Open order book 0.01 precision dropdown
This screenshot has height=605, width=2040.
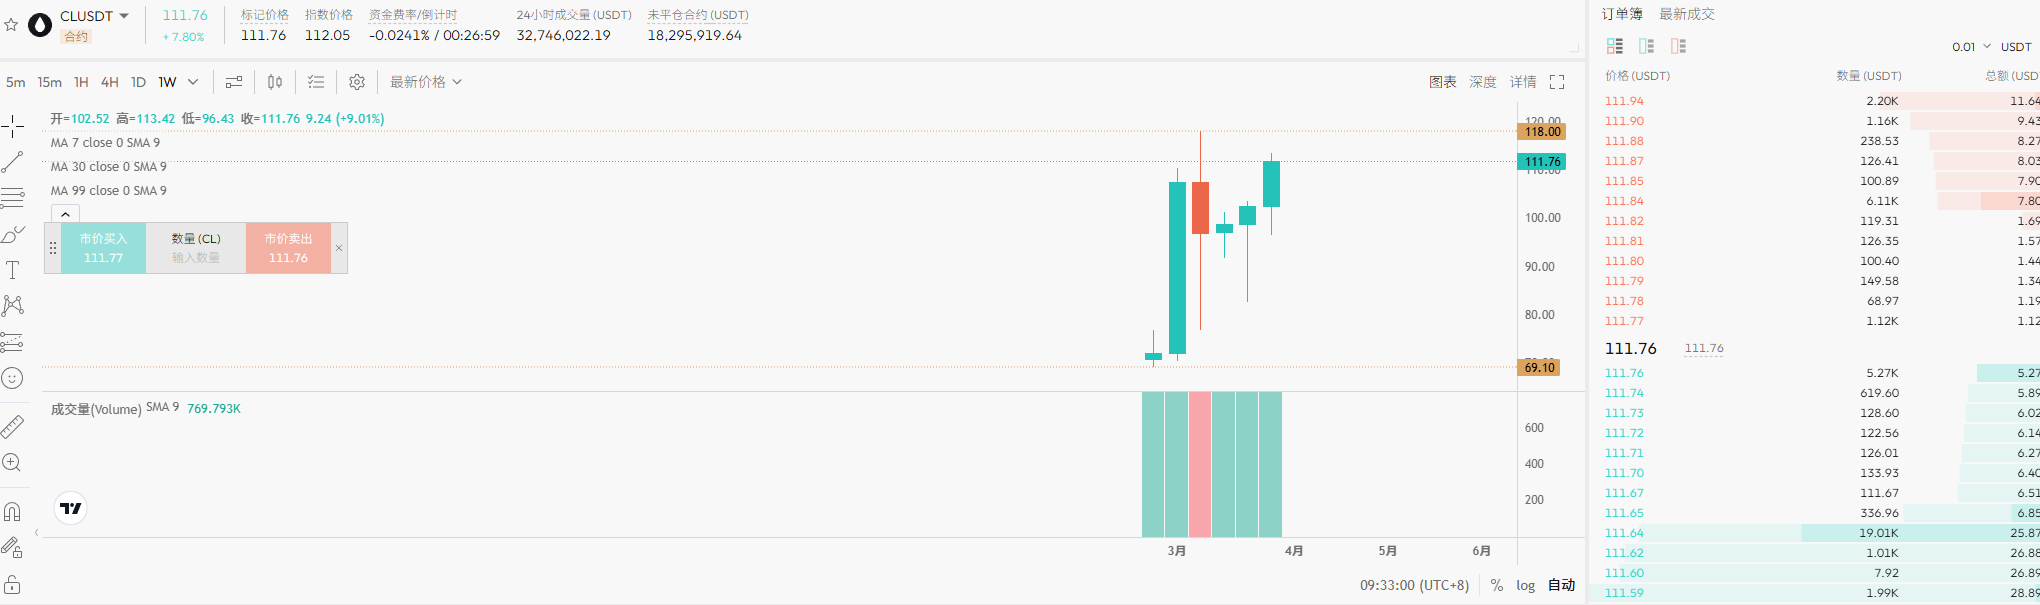[x=1971, y=47]
